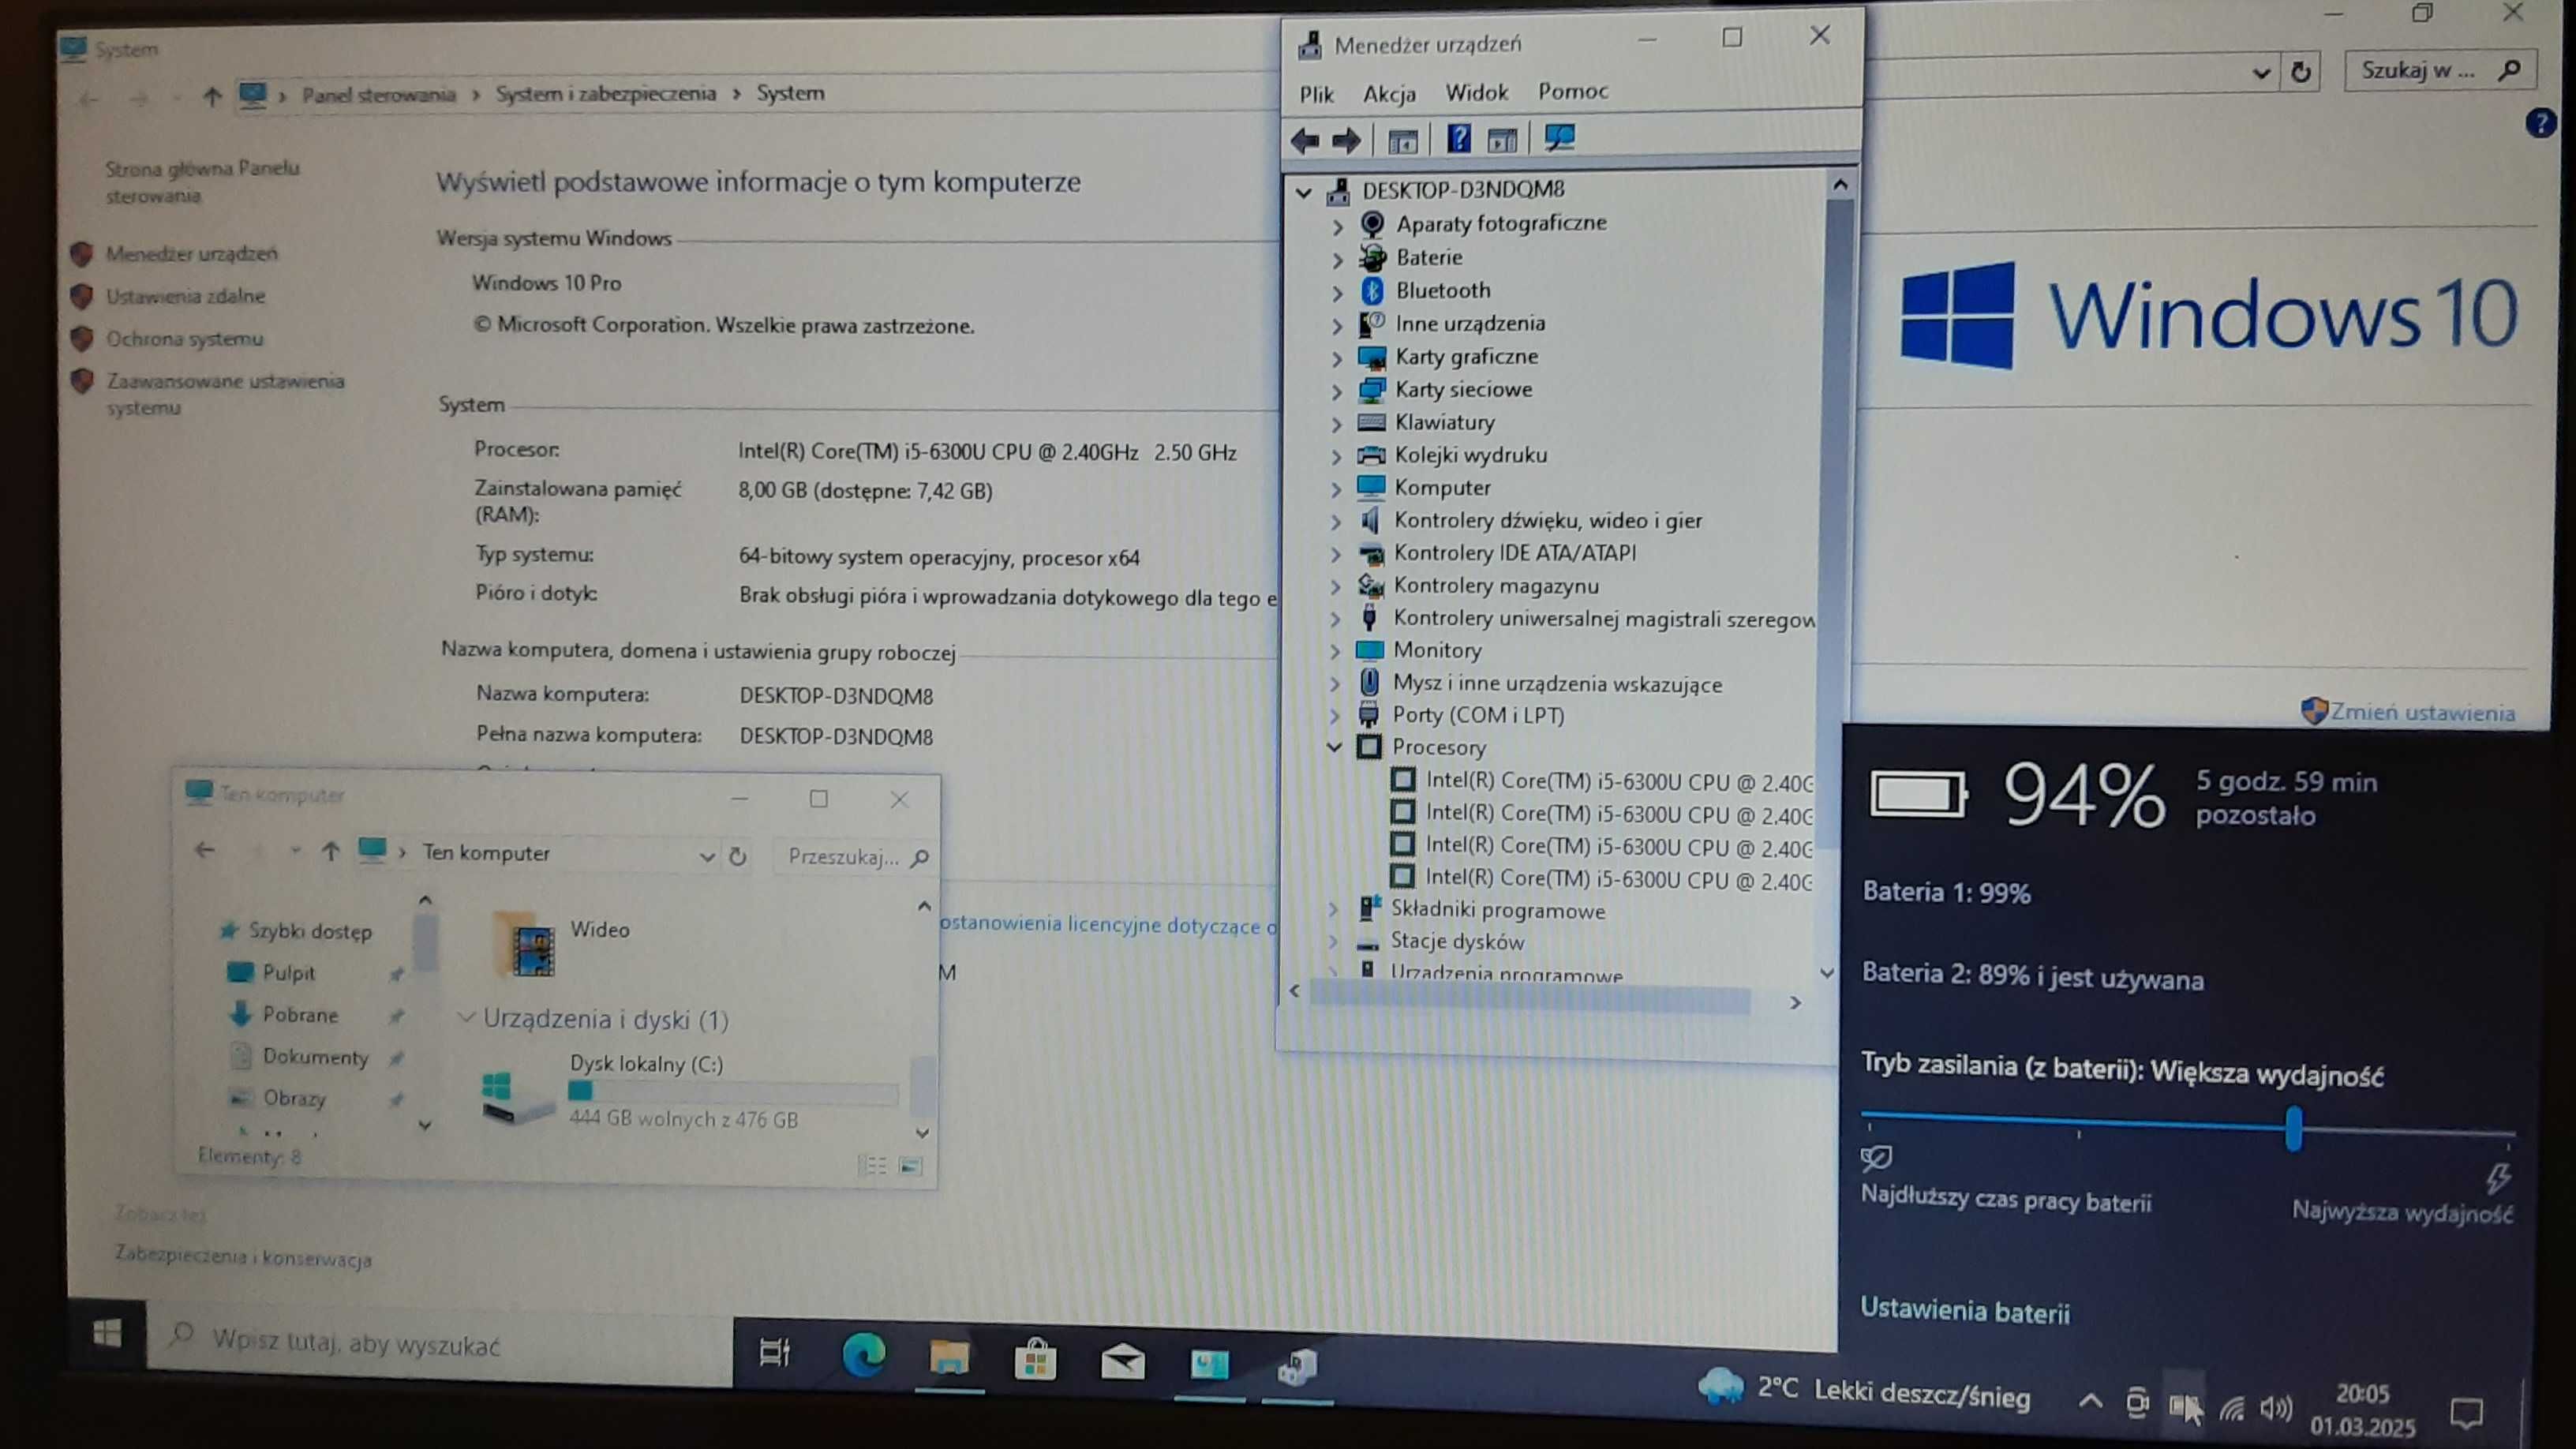The image size is (2576, 1449).
Task: Click back arrow in Ten komputer window
Action: [204, 849]
